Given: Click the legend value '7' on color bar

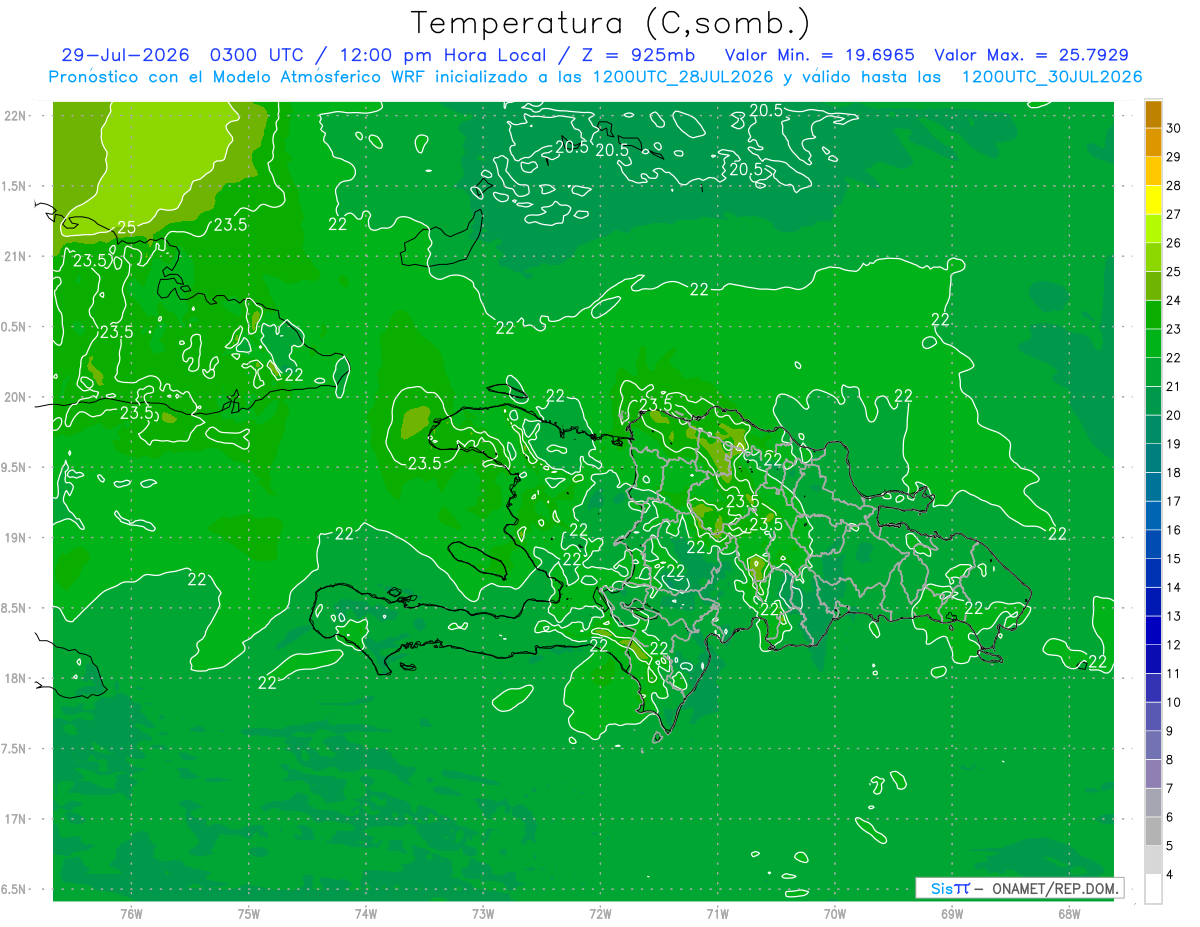Looking at the screenshot, I should pos(1171,789).
